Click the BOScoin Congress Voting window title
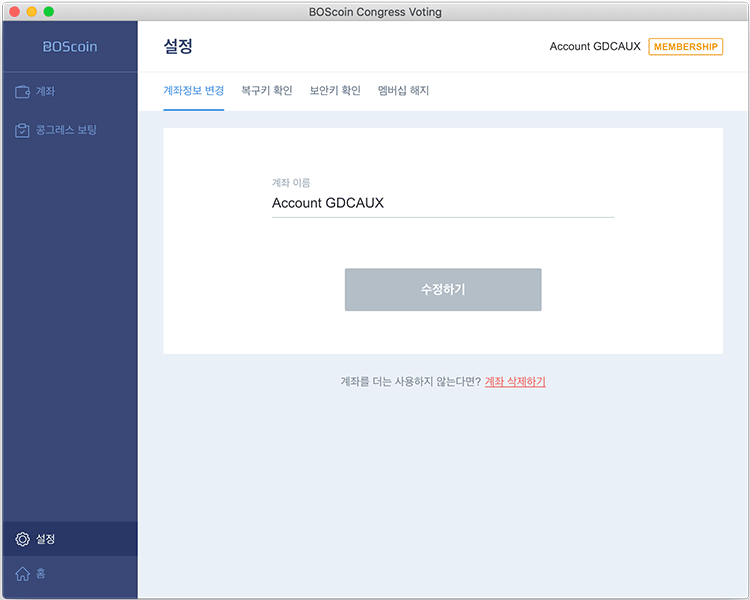 click(375, 12)
